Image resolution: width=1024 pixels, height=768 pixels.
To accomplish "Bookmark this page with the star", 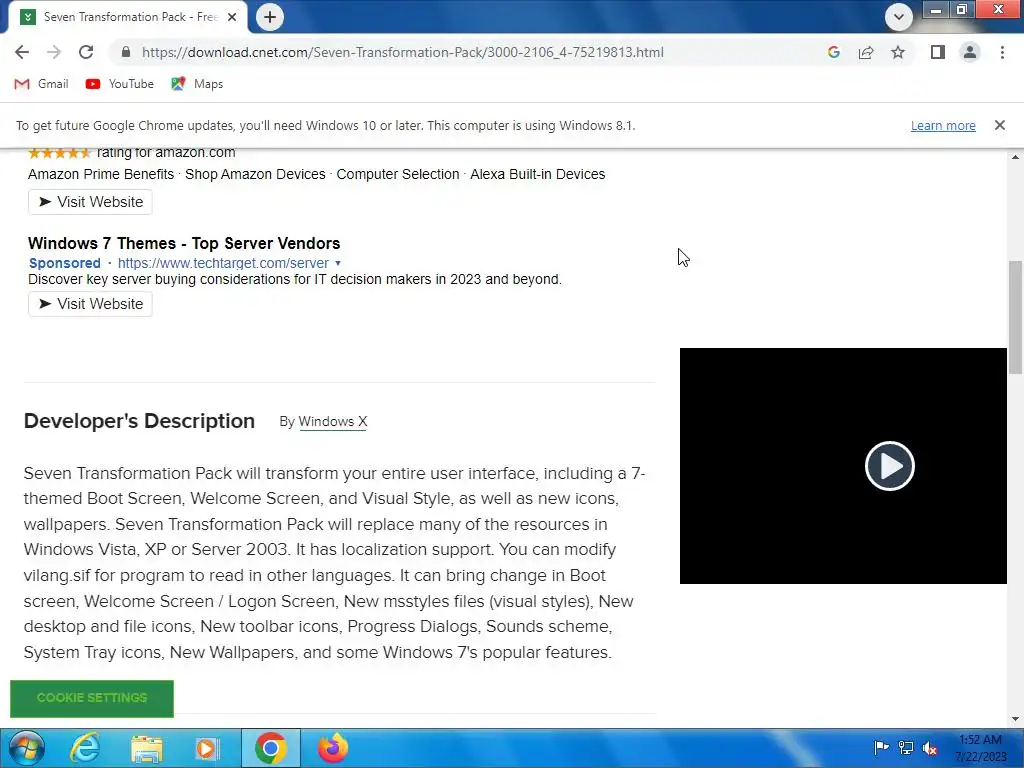I will tap(898, 52).
